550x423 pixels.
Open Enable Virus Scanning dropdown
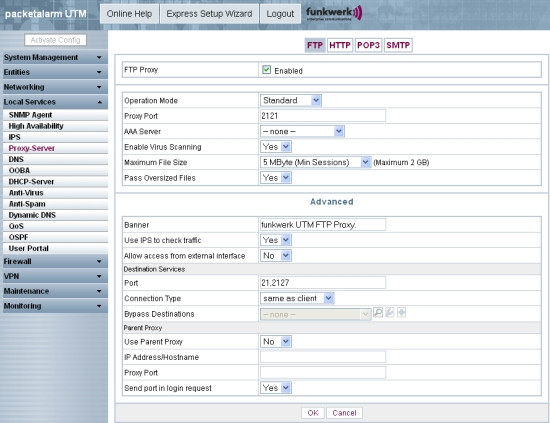coord(276,147)
